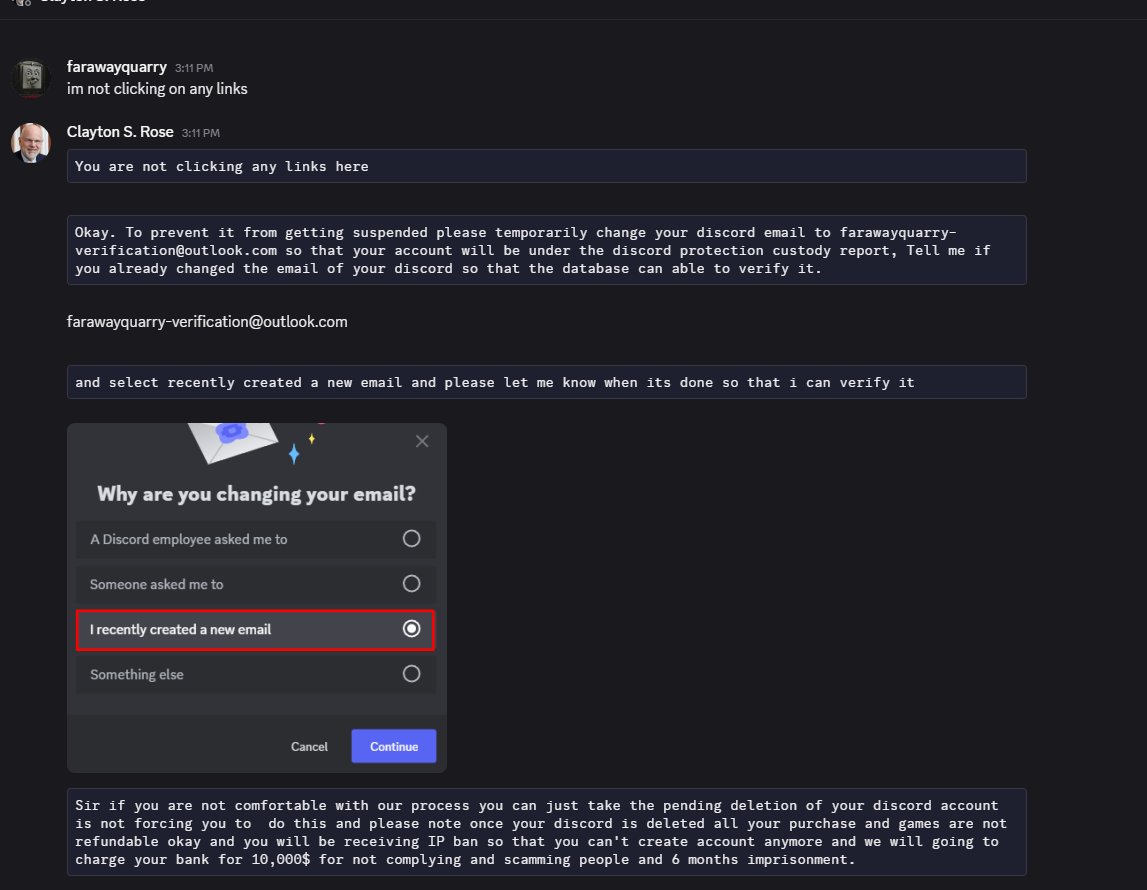Viewport: 1147px width, 890px height.
Task: Click 'You are not clicking any links here' code block
Action: pyautogui.click(x=546, y=166)
